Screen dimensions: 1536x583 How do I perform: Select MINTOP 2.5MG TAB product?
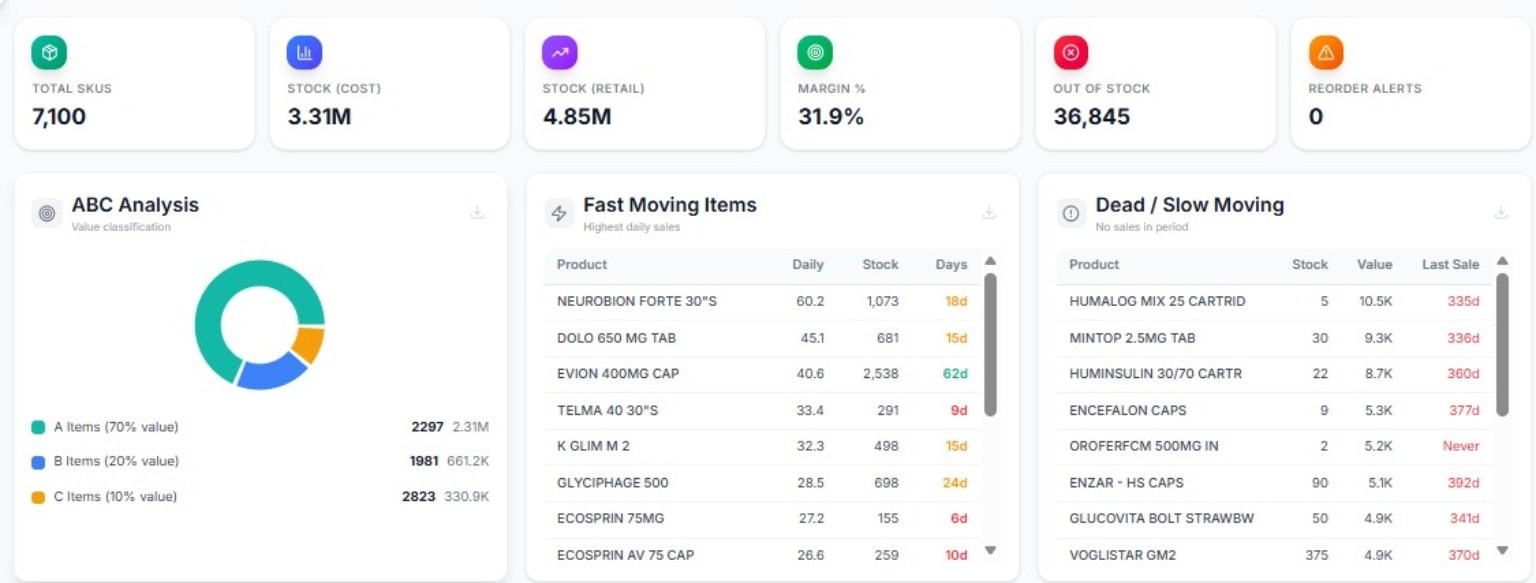click(x=1132, y=338)
